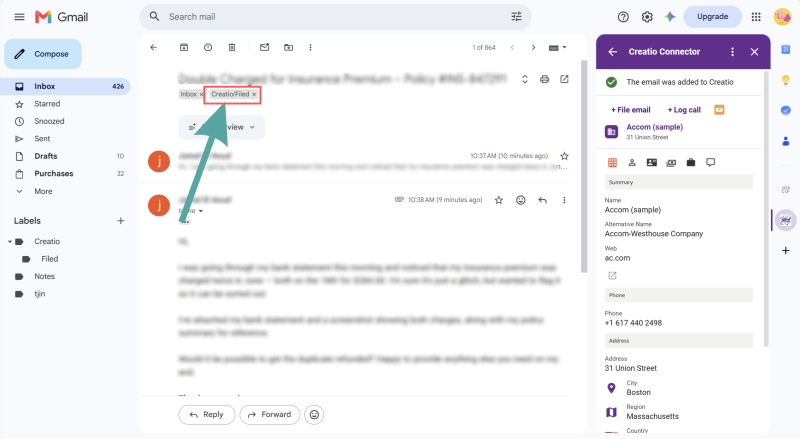Open conversation in new window
Image resolution: width=800 pixels, height=439 pixels.
[x=564, y=79]
